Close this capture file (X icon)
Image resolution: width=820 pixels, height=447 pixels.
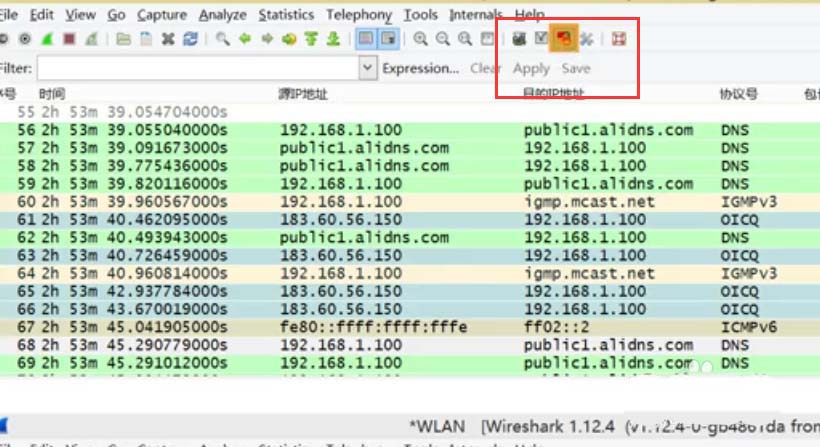tap(168, 39)
